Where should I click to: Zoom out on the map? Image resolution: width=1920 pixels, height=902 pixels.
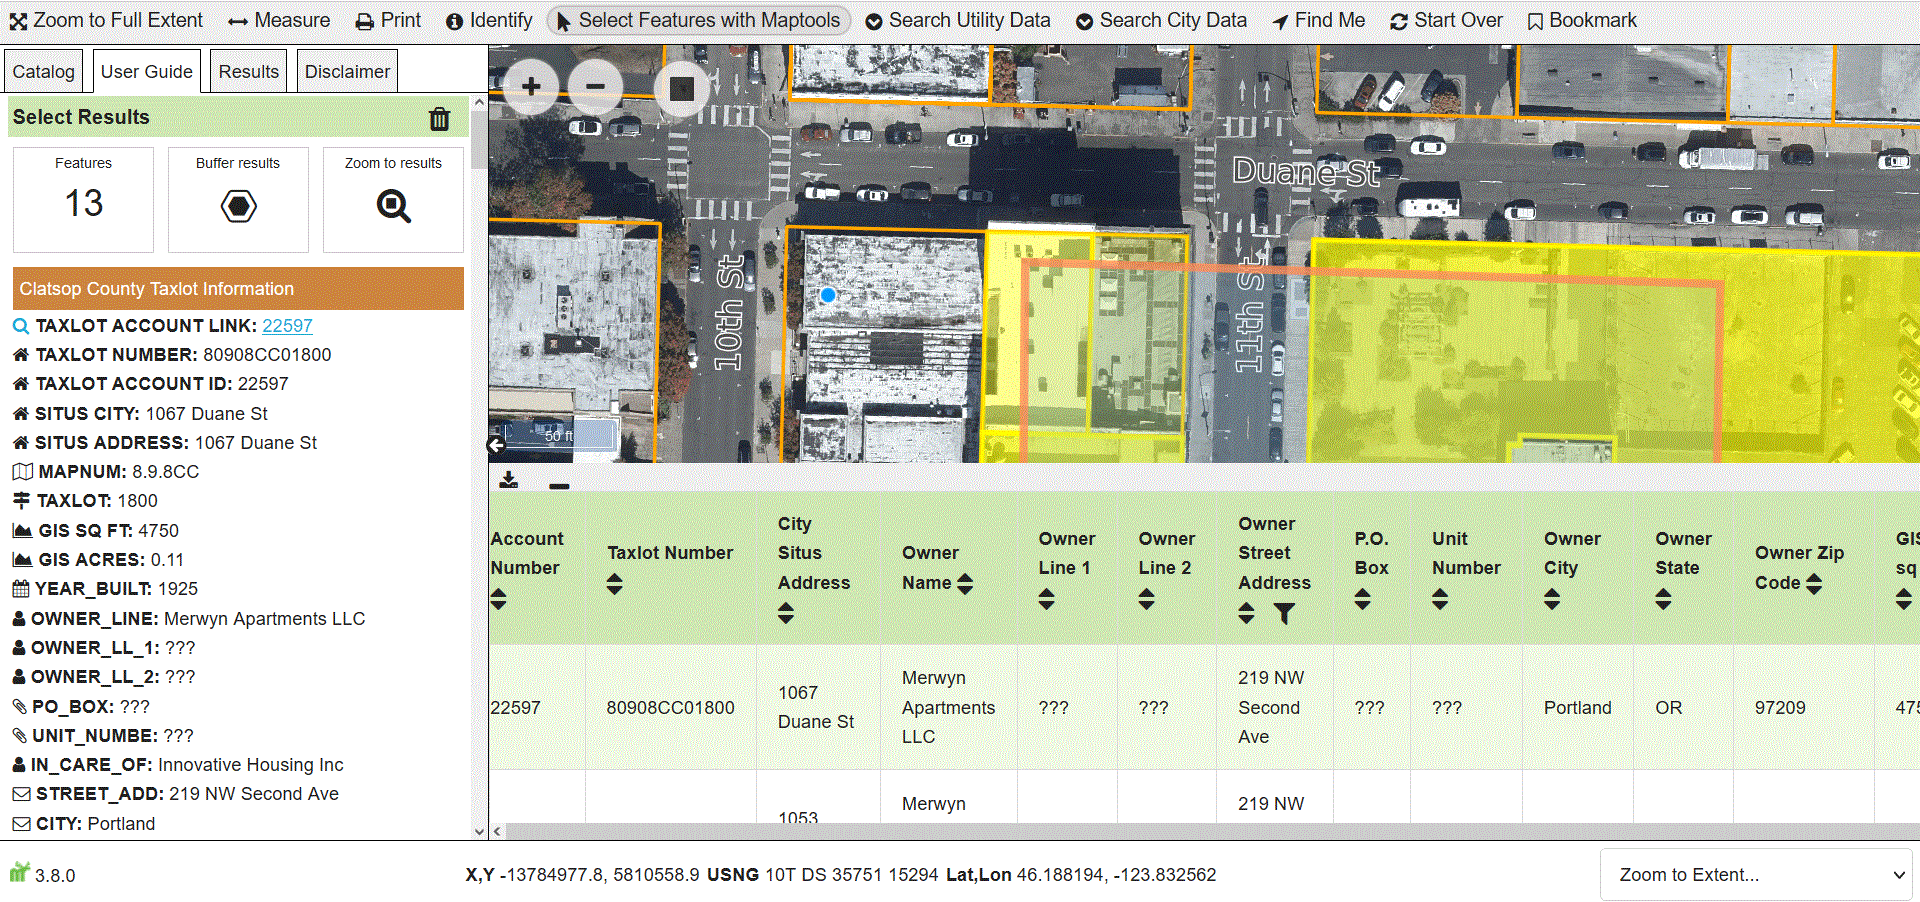click(x=595, y=87)
